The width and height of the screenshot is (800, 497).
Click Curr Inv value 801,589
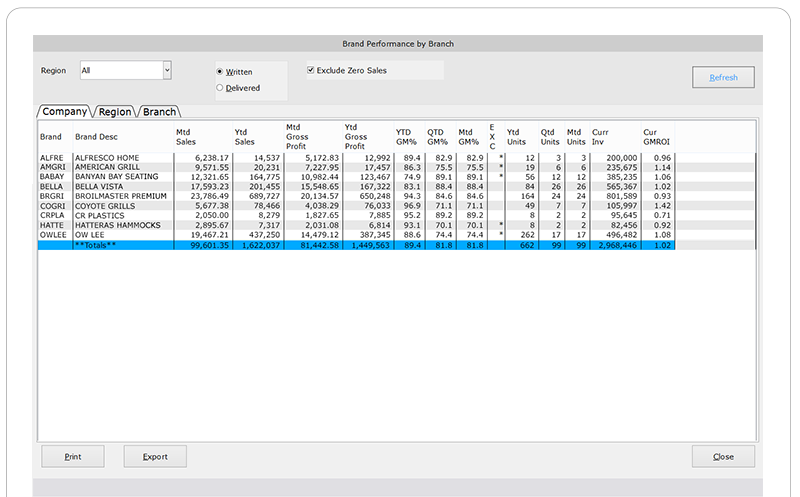[x=622, y=196]
